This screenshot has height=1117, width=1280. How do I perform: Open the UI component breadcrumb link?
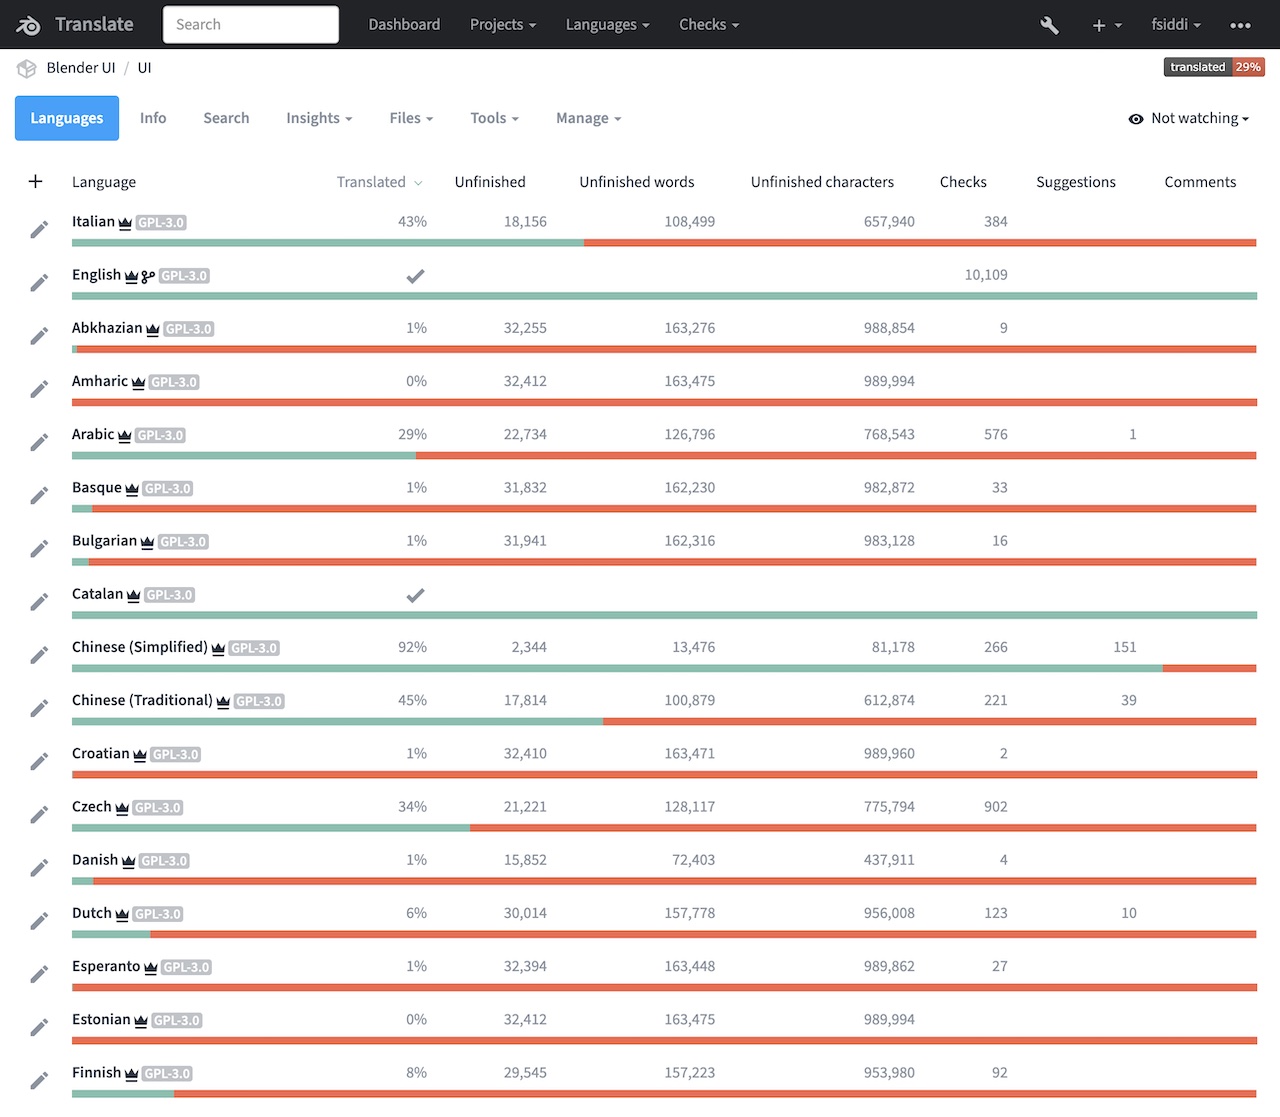(x=144, y=68)
